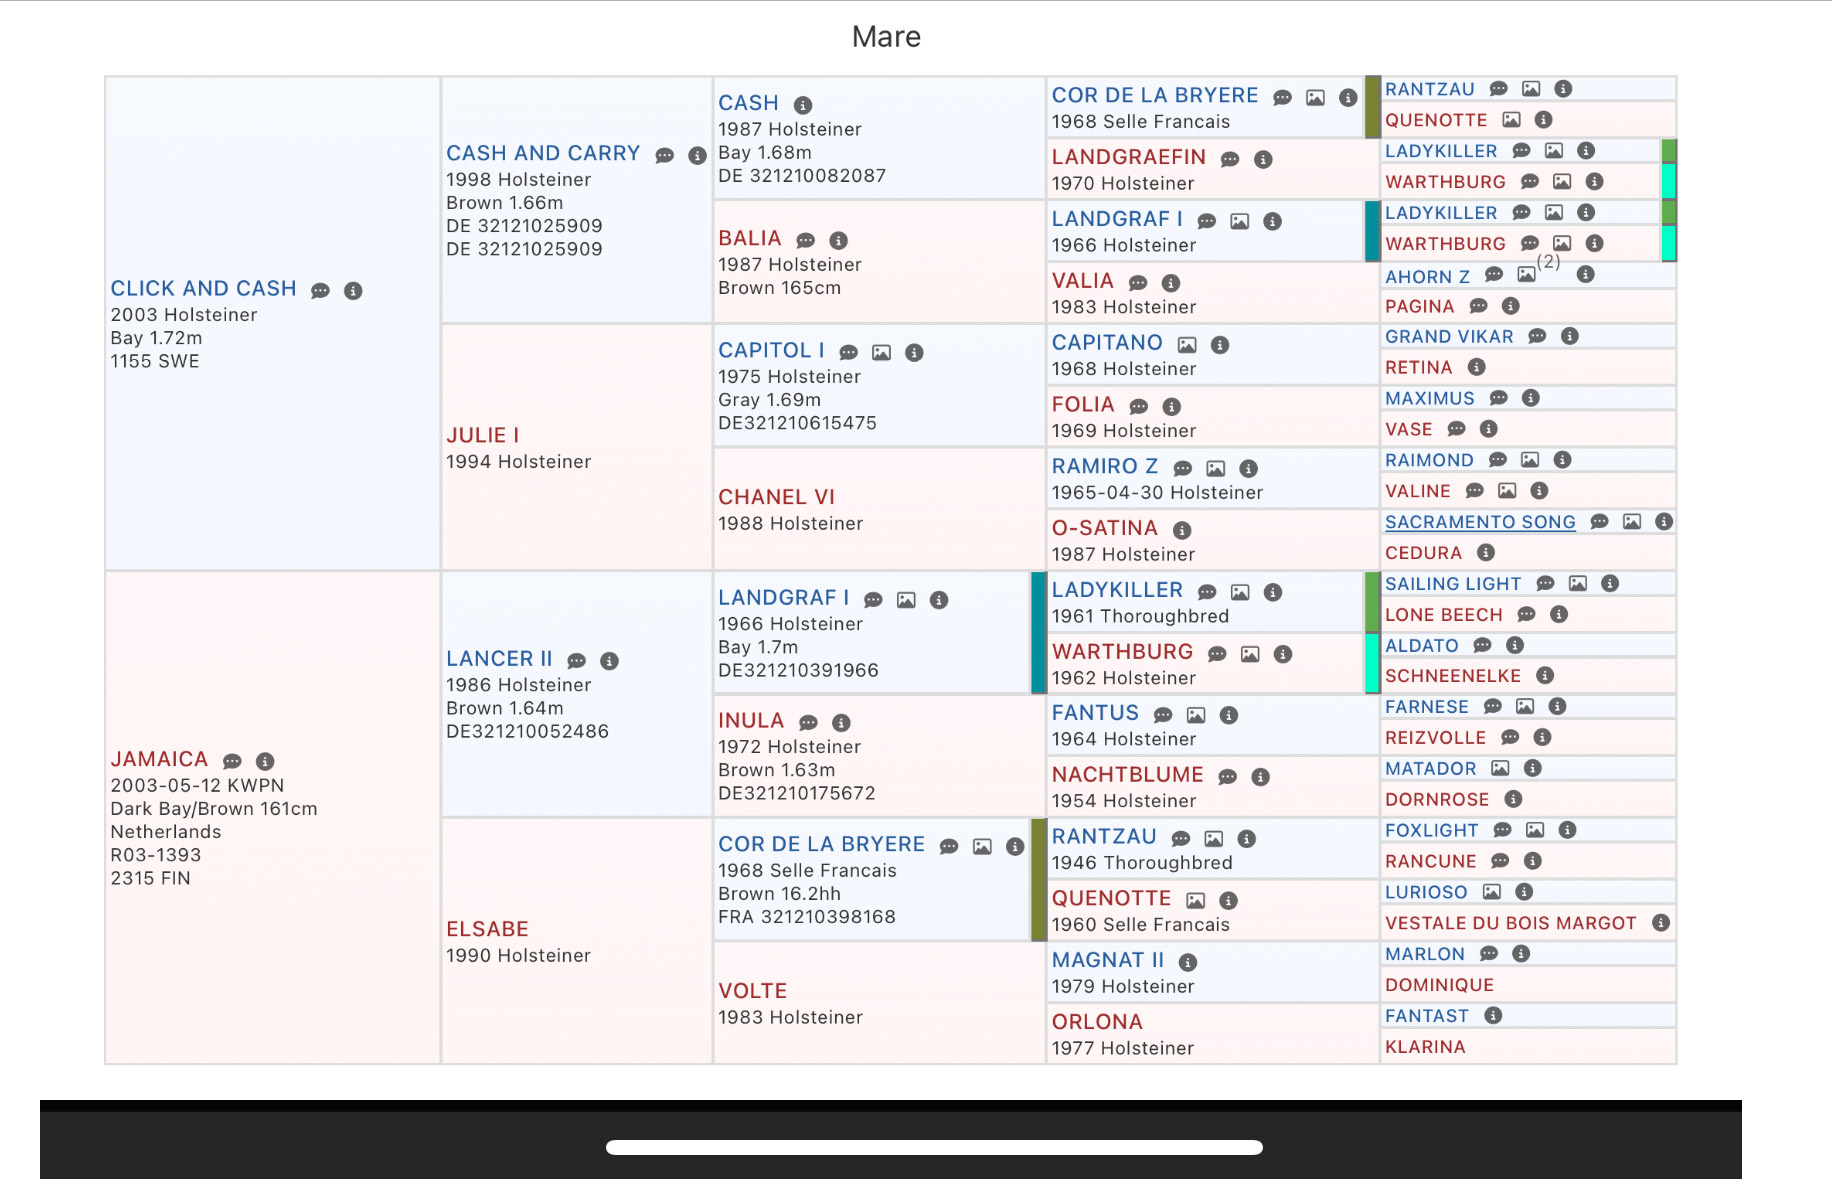Open photo icon next to SACRAMENTO SONG
Screen dimensions: 1832x1179
pyautogui.click(x=1632, y=522)
